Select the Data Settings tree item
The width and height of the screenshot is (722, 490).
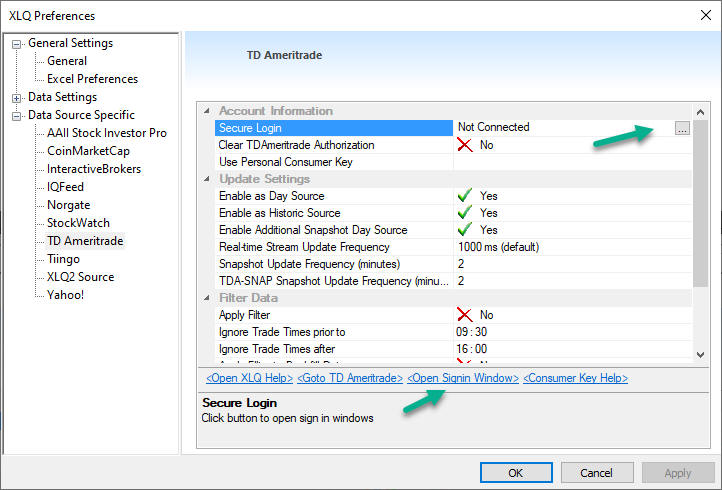(62, 97)
